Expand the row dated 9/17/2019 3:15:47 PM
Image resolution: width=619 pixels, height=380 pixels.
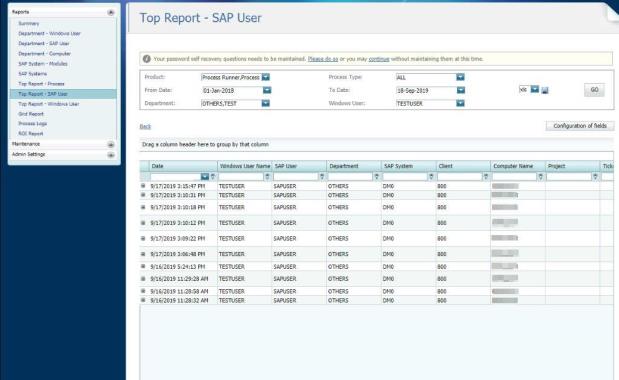(143, 185)
